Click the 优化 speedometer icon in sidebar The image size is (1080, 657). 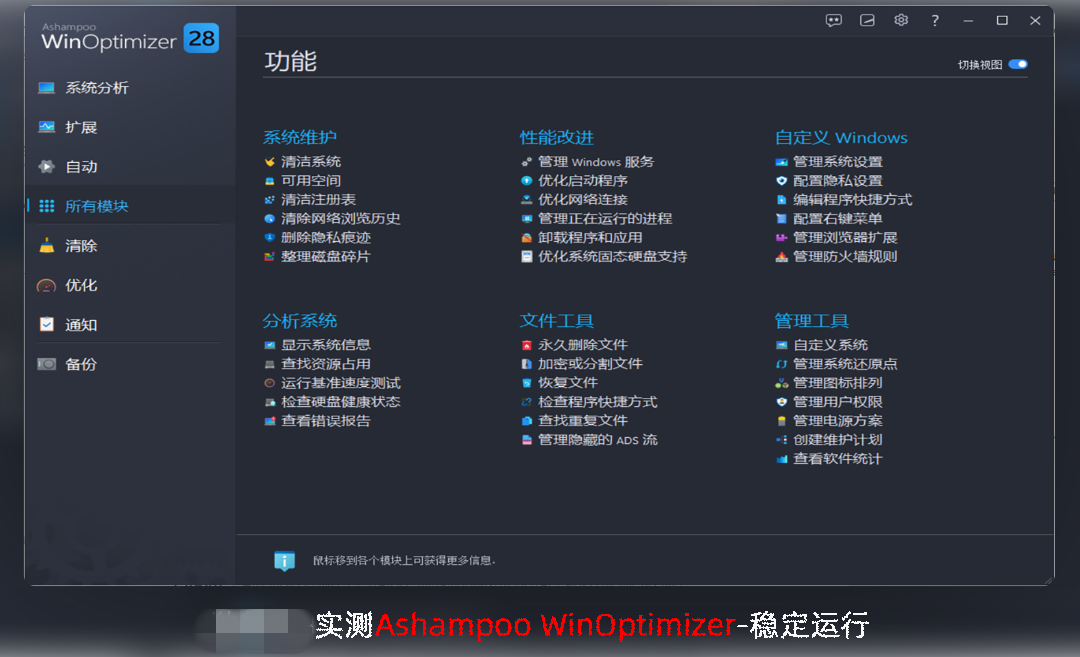click(x=46, y=285)
